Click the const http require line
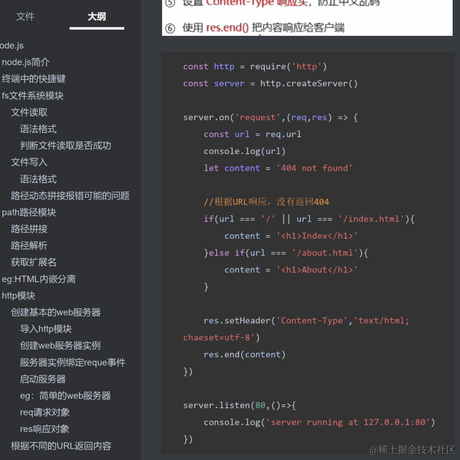460x460 pixels. 255,67
